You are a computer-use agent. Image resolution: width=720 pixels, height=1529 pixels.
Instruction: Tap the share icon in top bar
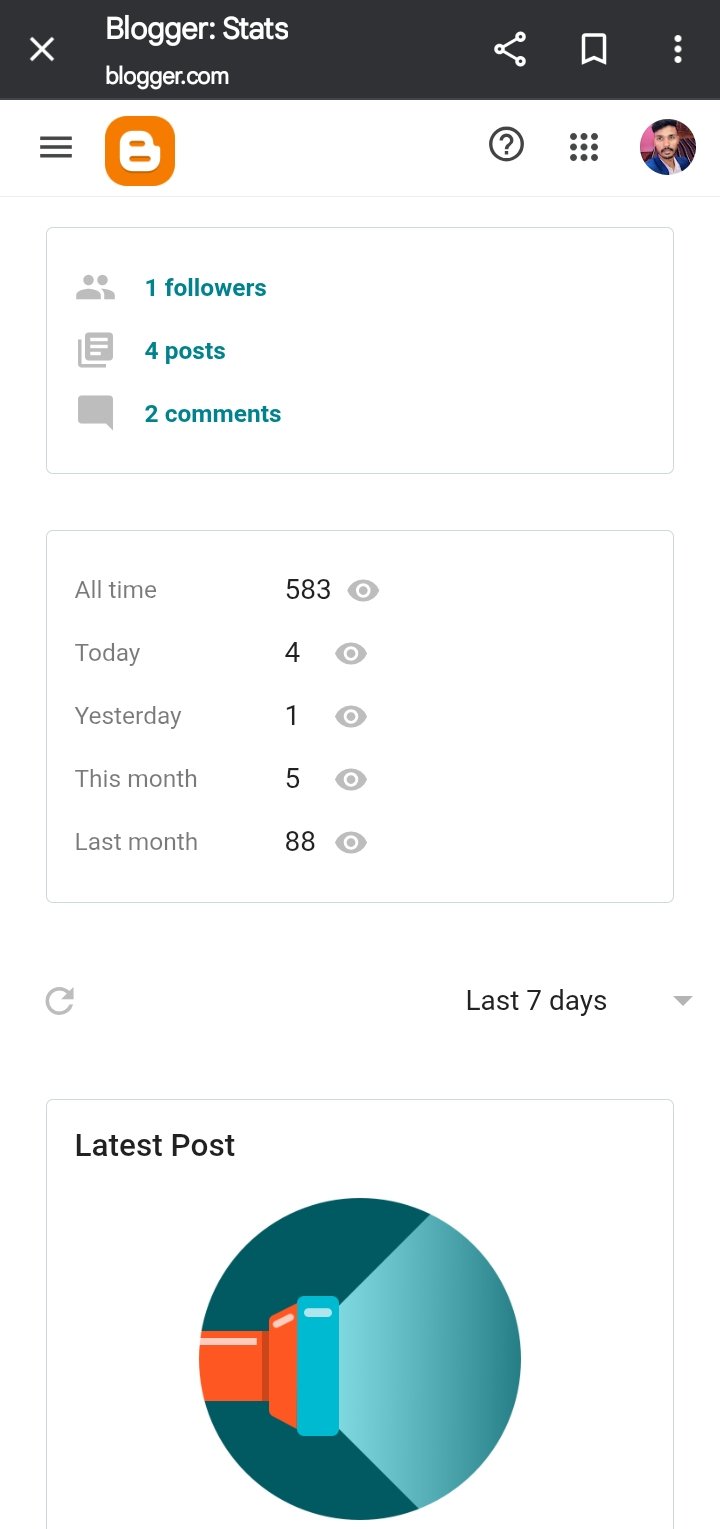[x=510, y=49]
